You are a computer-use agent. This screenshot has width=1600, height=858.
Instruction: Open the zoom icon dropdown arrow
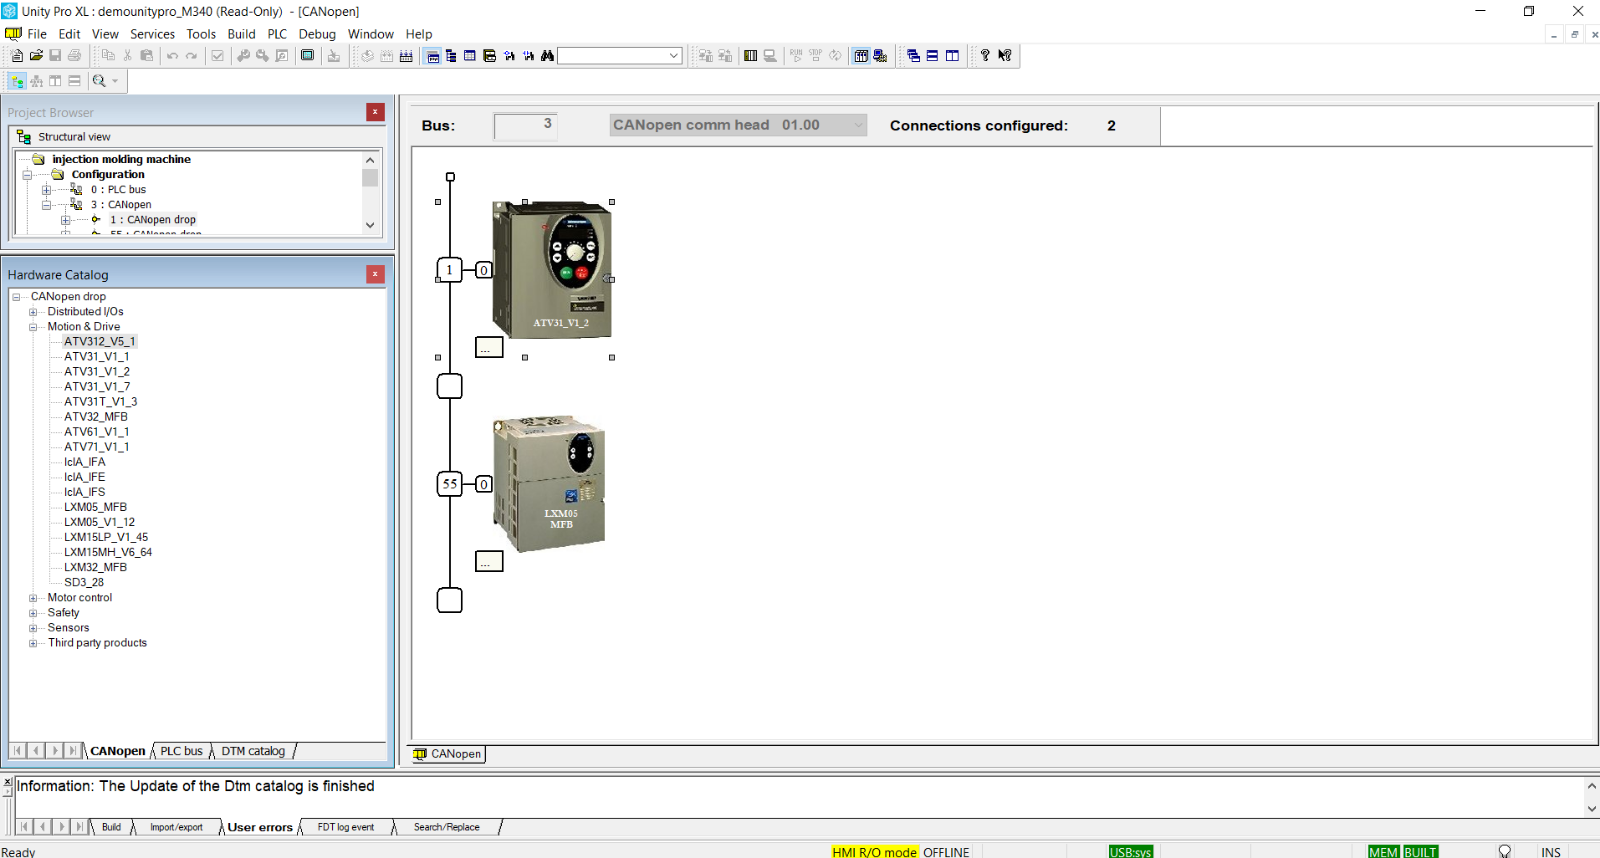tap(115, 81)
